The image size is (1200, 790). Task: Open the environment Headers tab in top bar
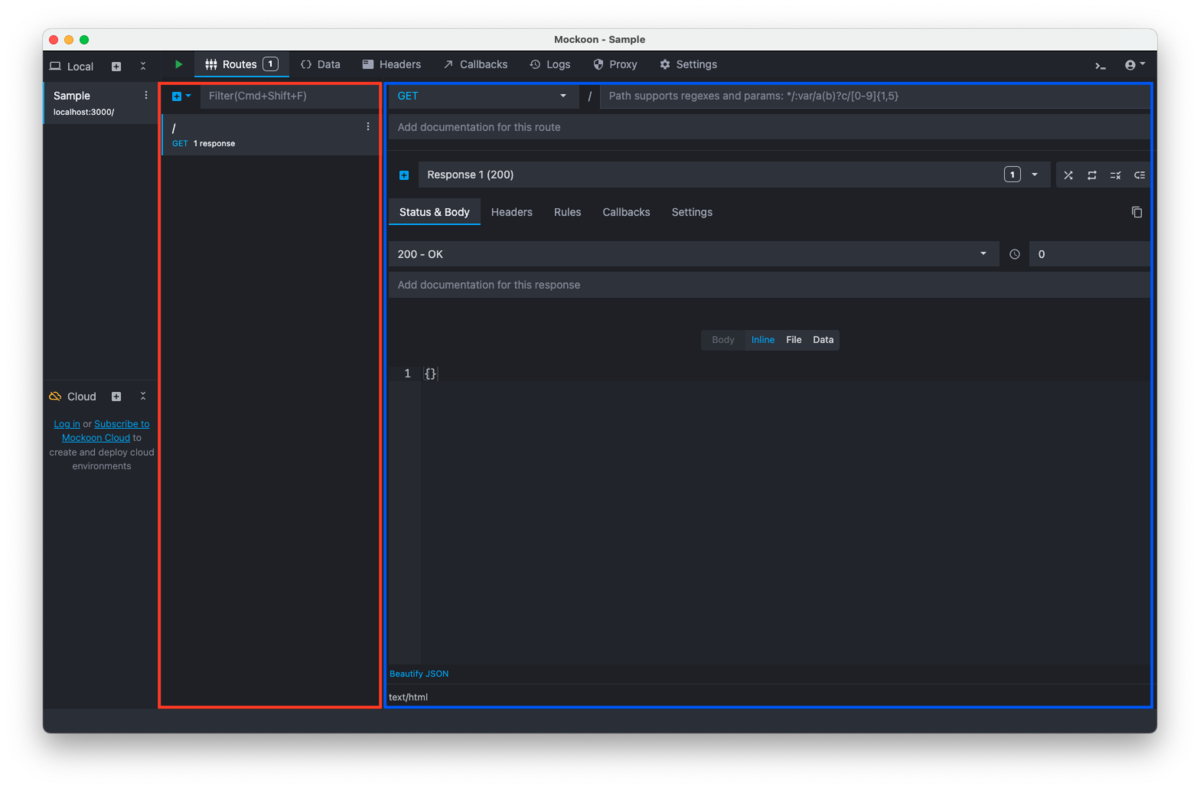(391, 65)
